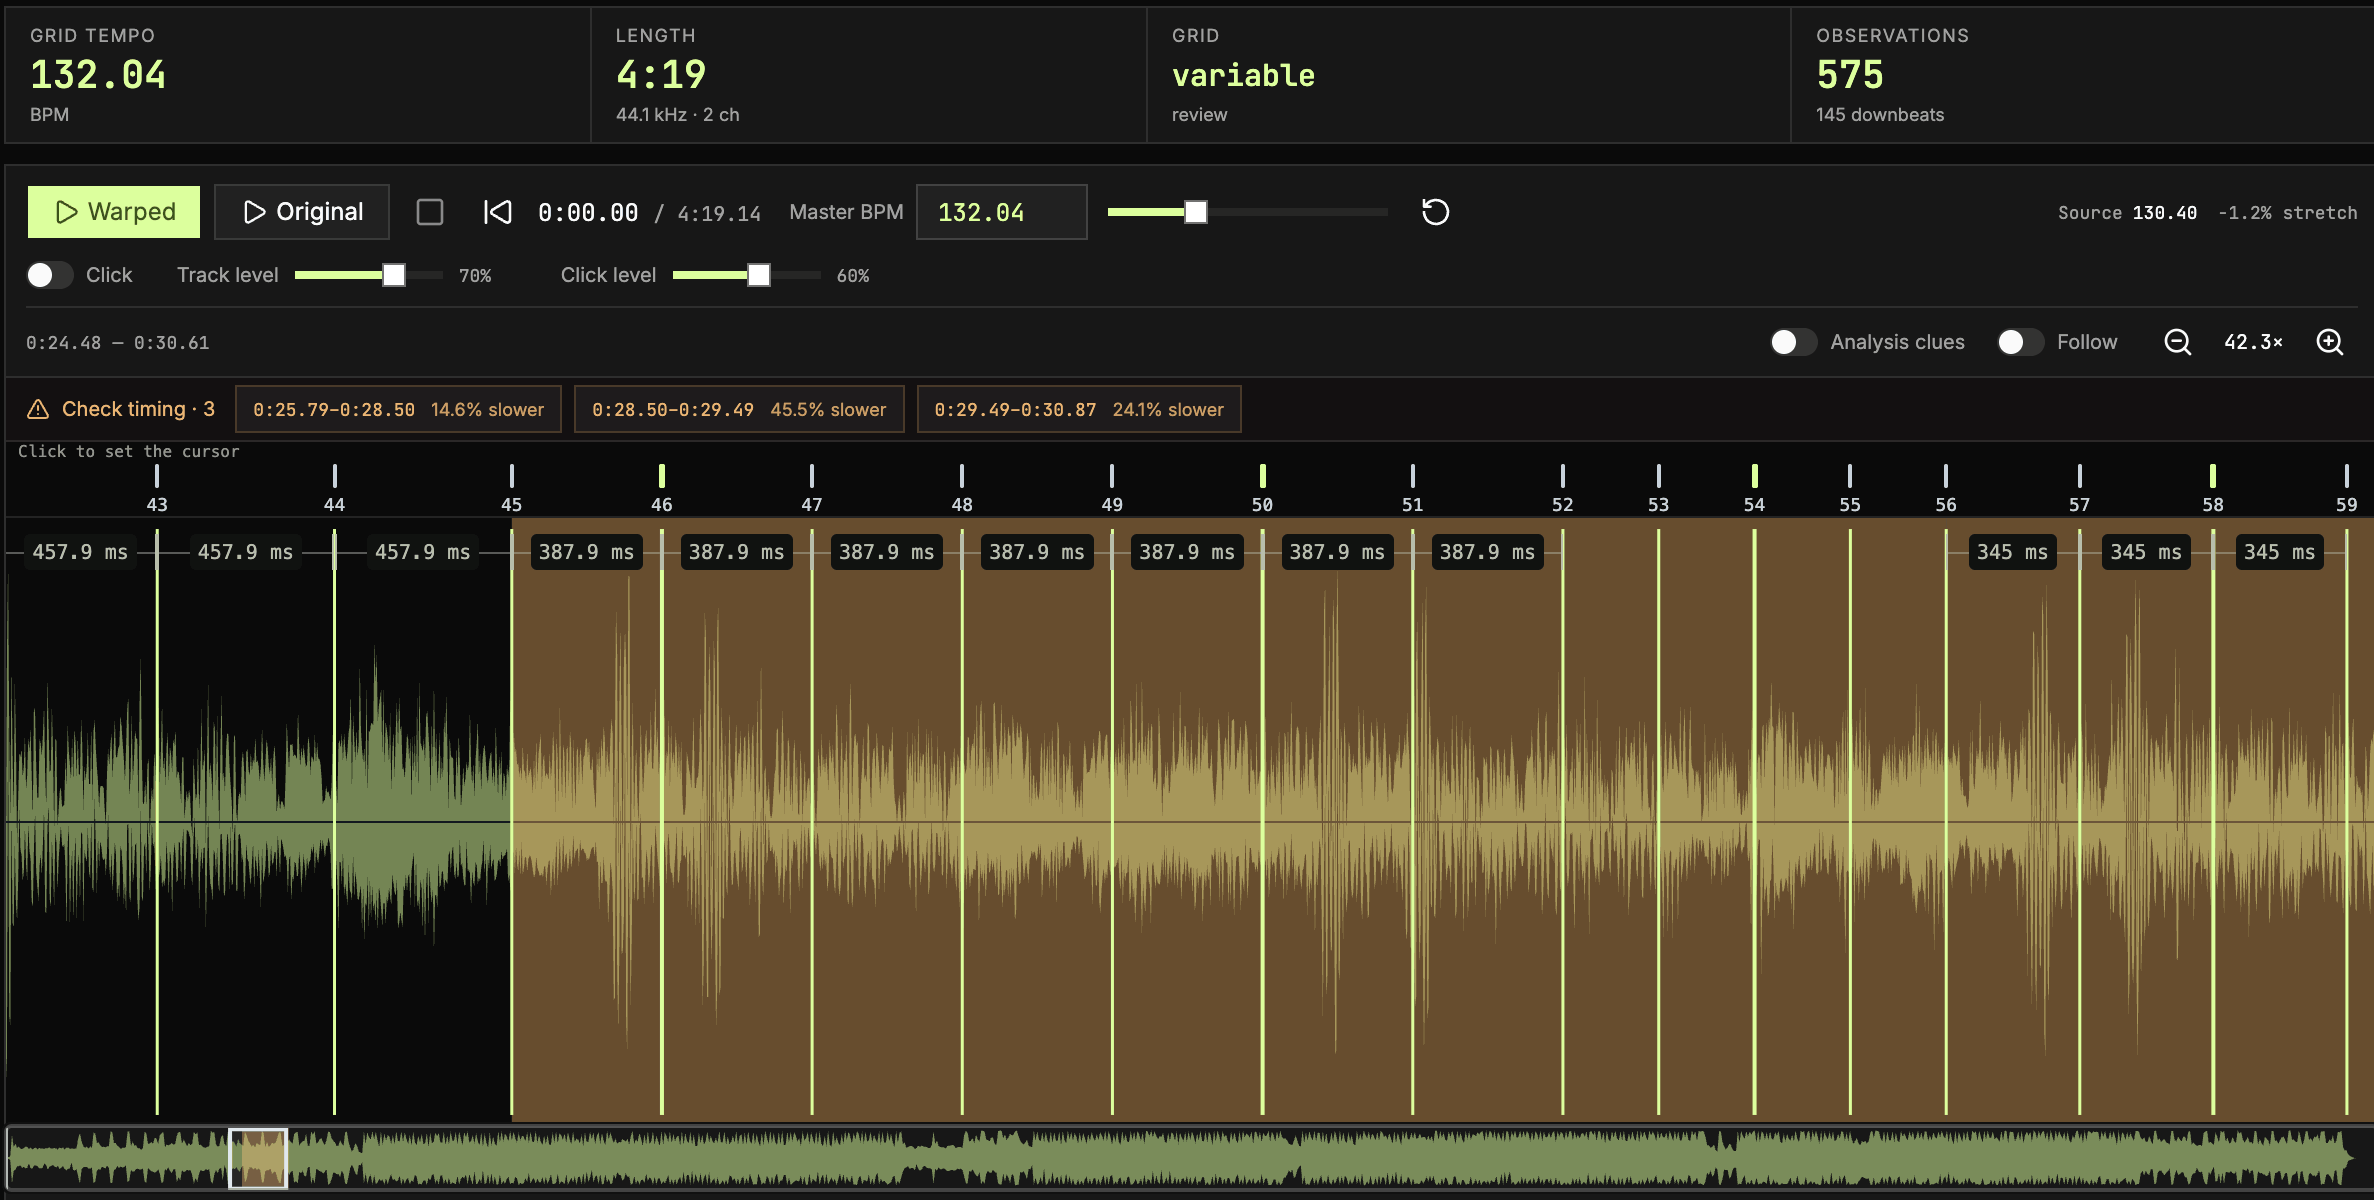Click downbeat marker 58 on the ruler
The image size is (2374, 1200).
coord(2212,489)
